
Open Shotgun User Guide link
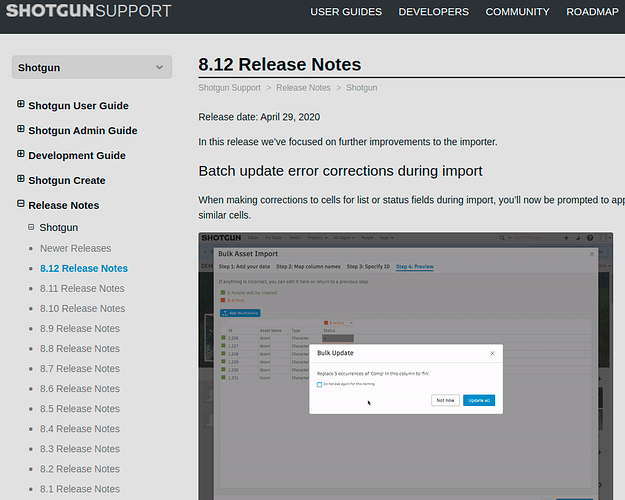pyautogui.click(x=79, y=106)
